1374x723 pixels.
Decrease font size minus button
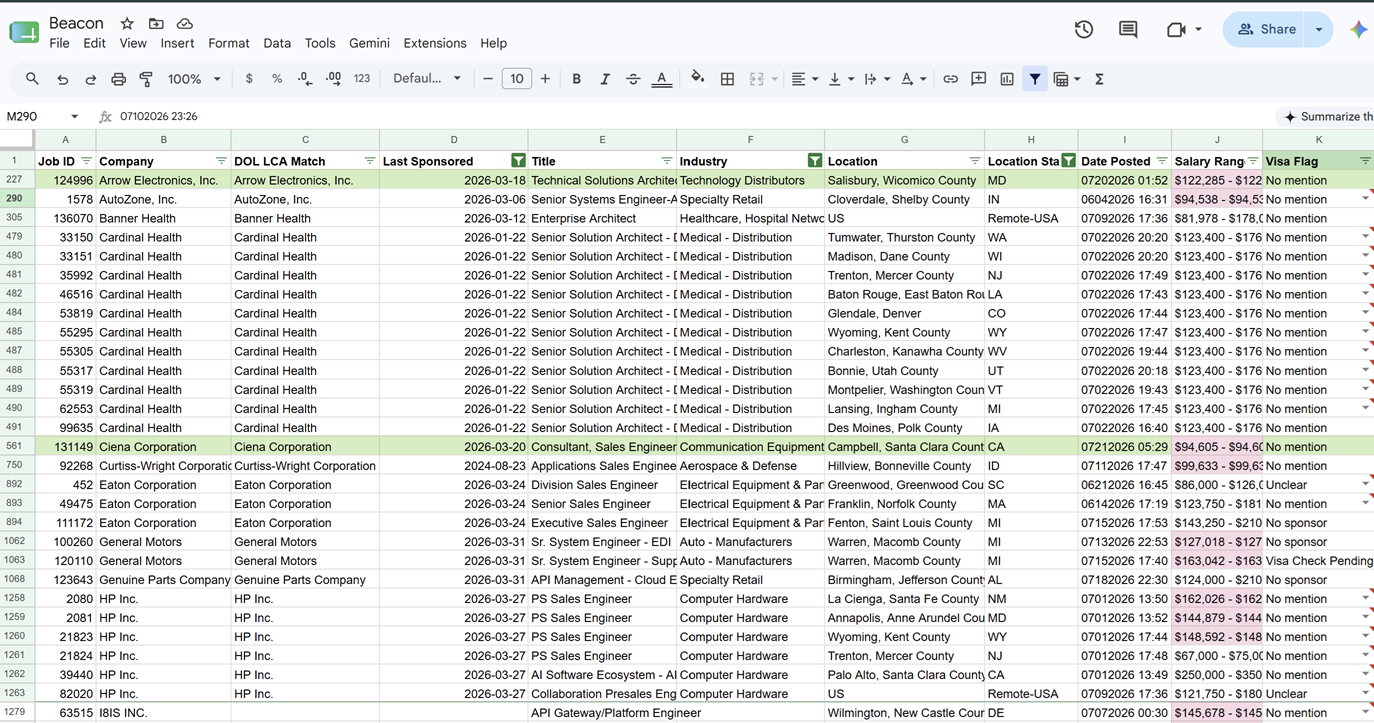tap(488, 79)
